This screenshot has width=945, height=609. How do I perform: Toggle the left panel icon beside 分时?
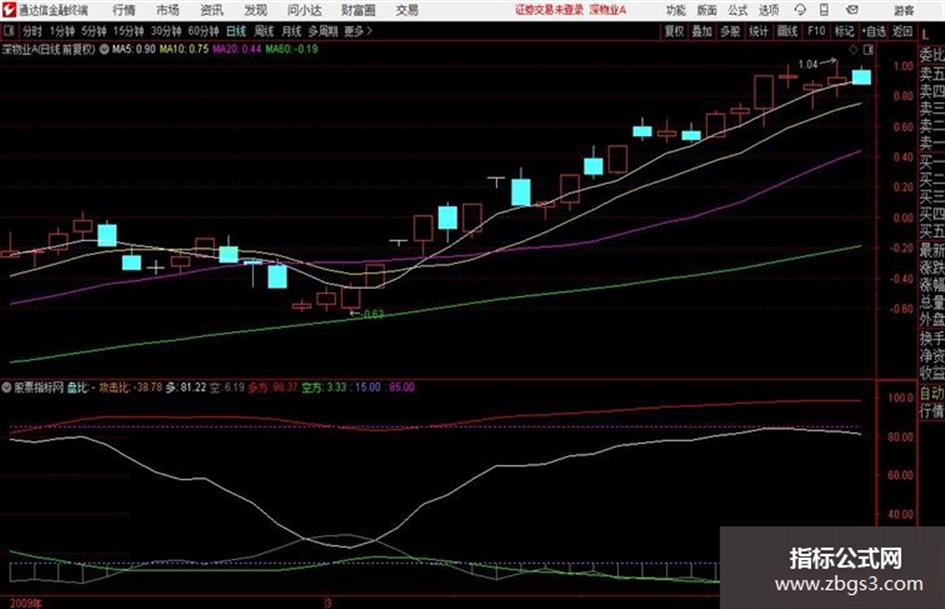point(8,31)
